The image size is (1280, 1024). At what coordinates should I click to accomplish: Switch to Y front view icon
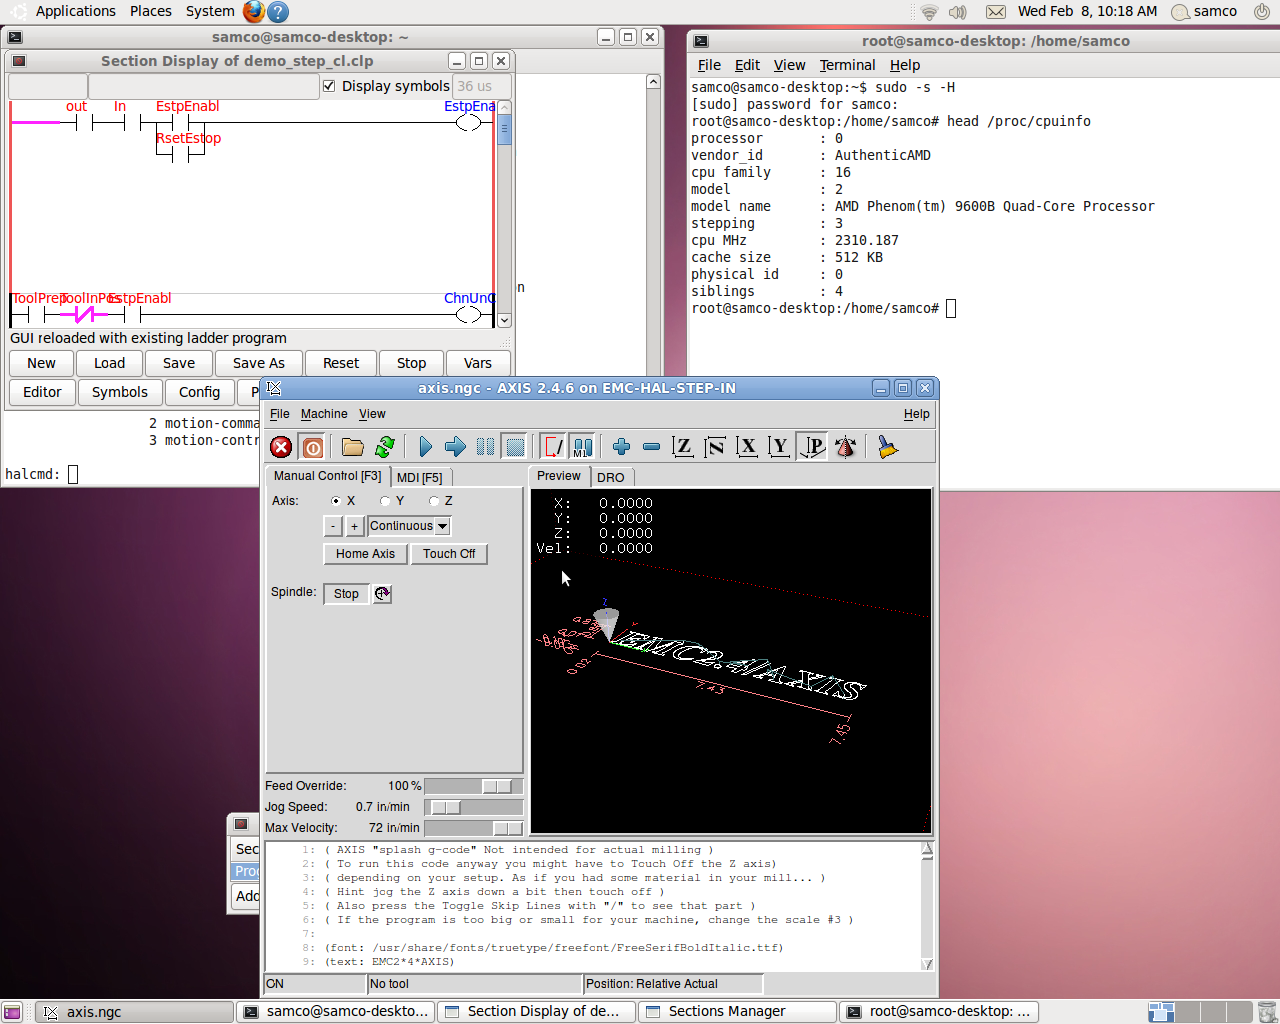click(779, 447)
